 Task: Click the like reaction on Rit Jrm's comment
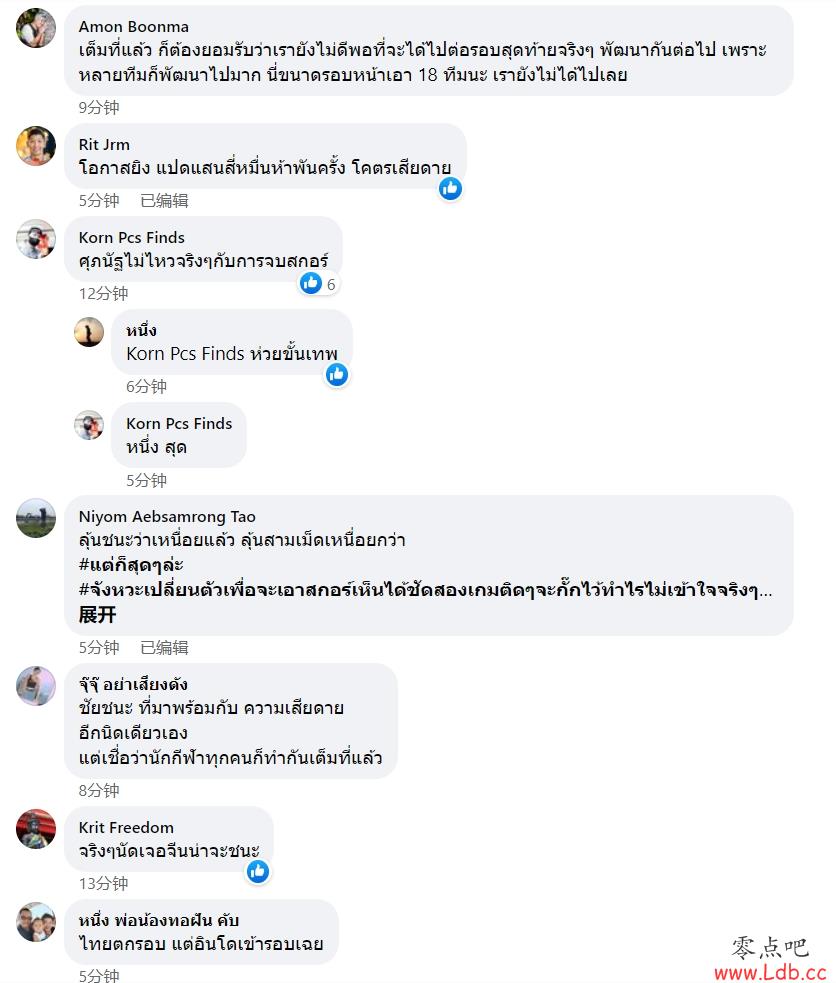pyautogui.click(x=450, y=189)
